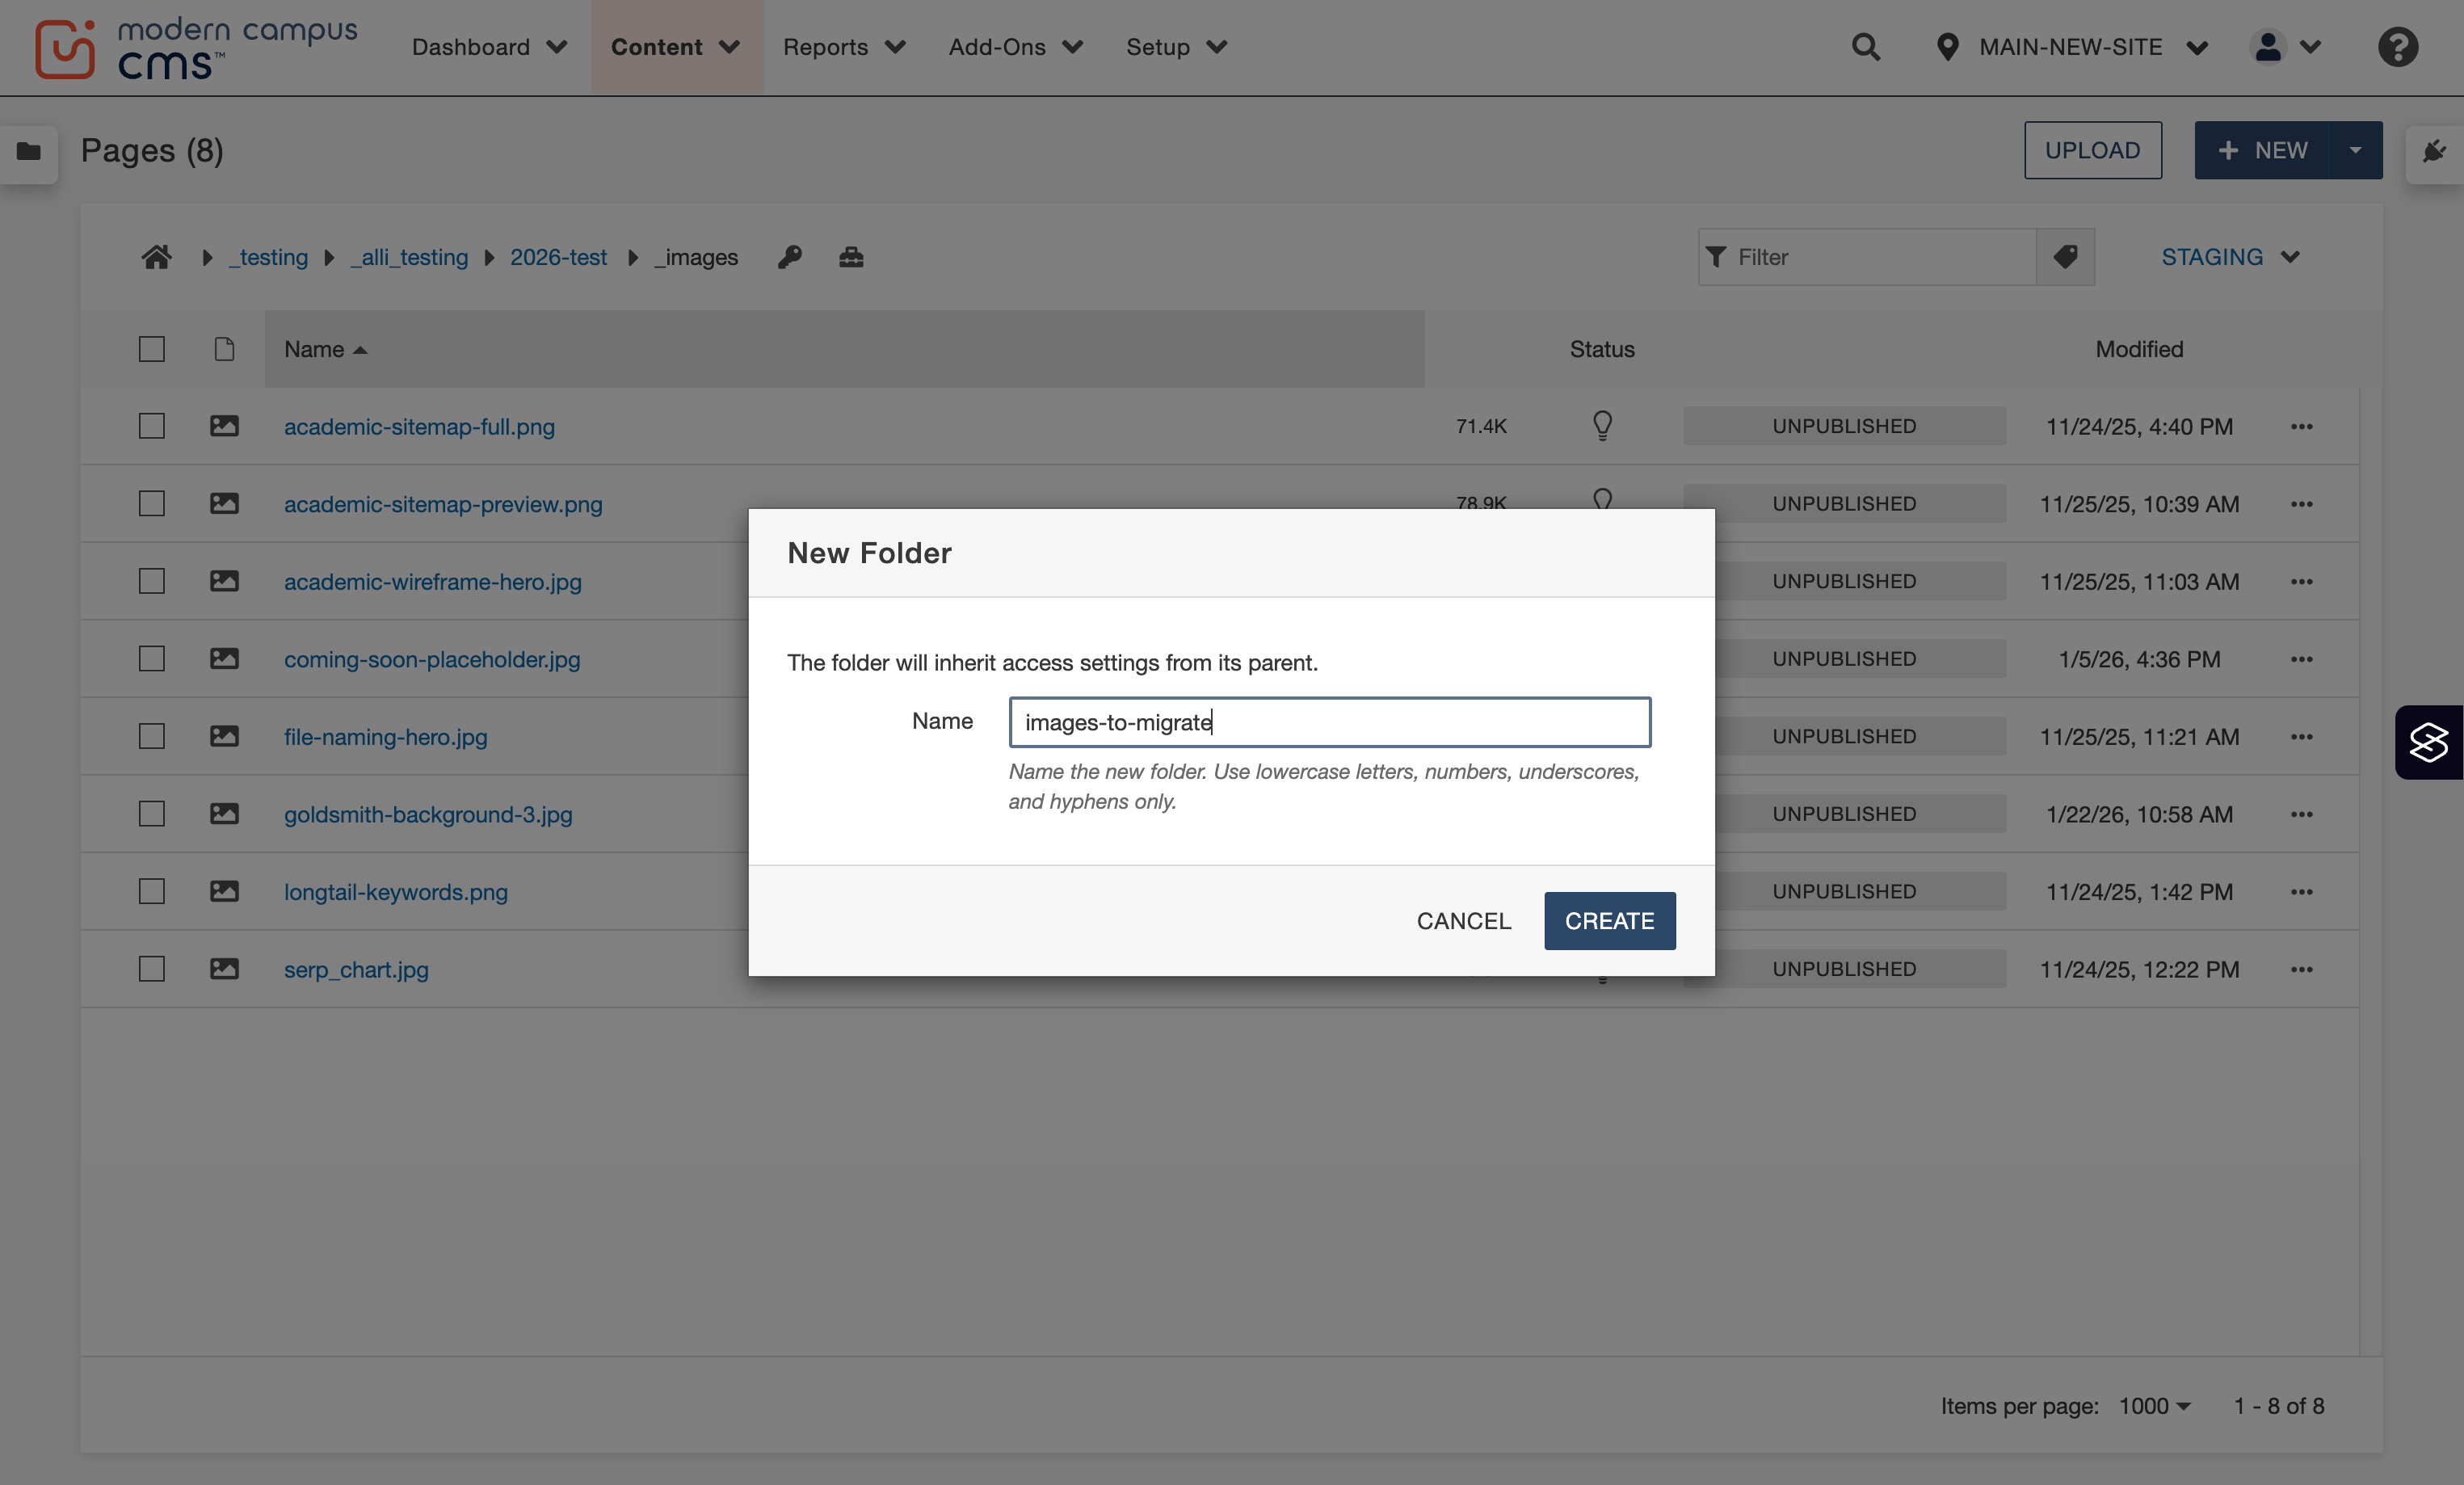The width and height of the screenshot is (2464, 1485).
Task: Open the Content menu
Action: tap(676, 47)
